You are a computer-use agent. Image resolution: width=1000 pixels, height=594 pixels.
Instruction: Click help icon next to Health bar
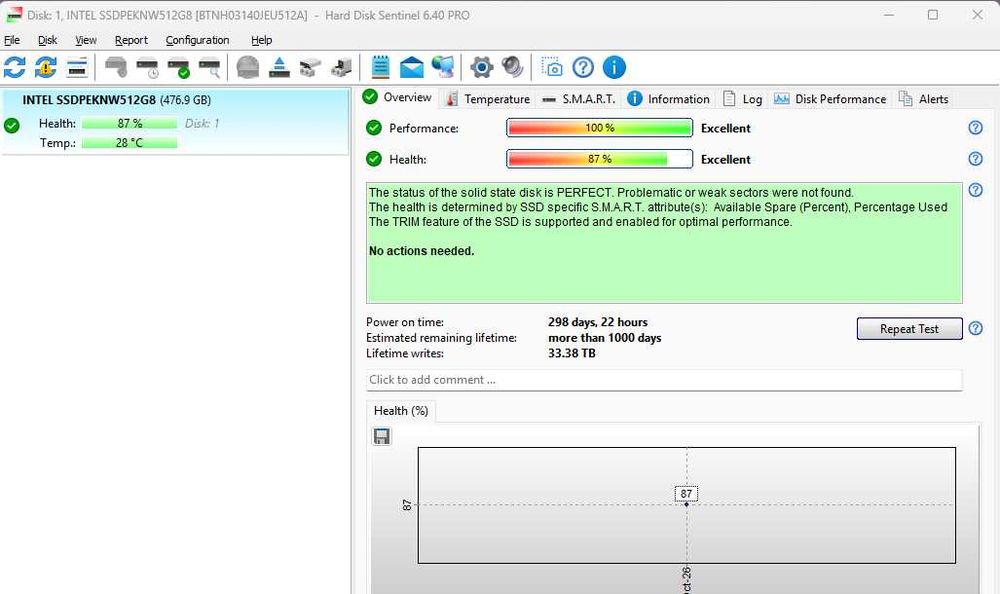(975, 158)
